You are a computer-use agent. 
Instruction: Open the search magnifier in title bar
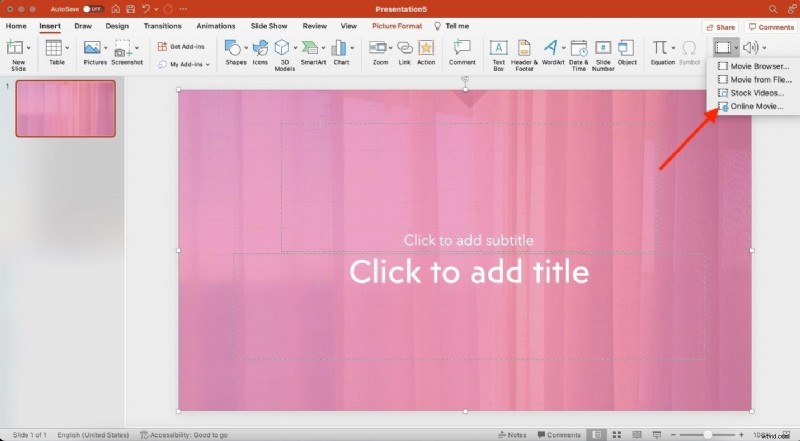773,9
